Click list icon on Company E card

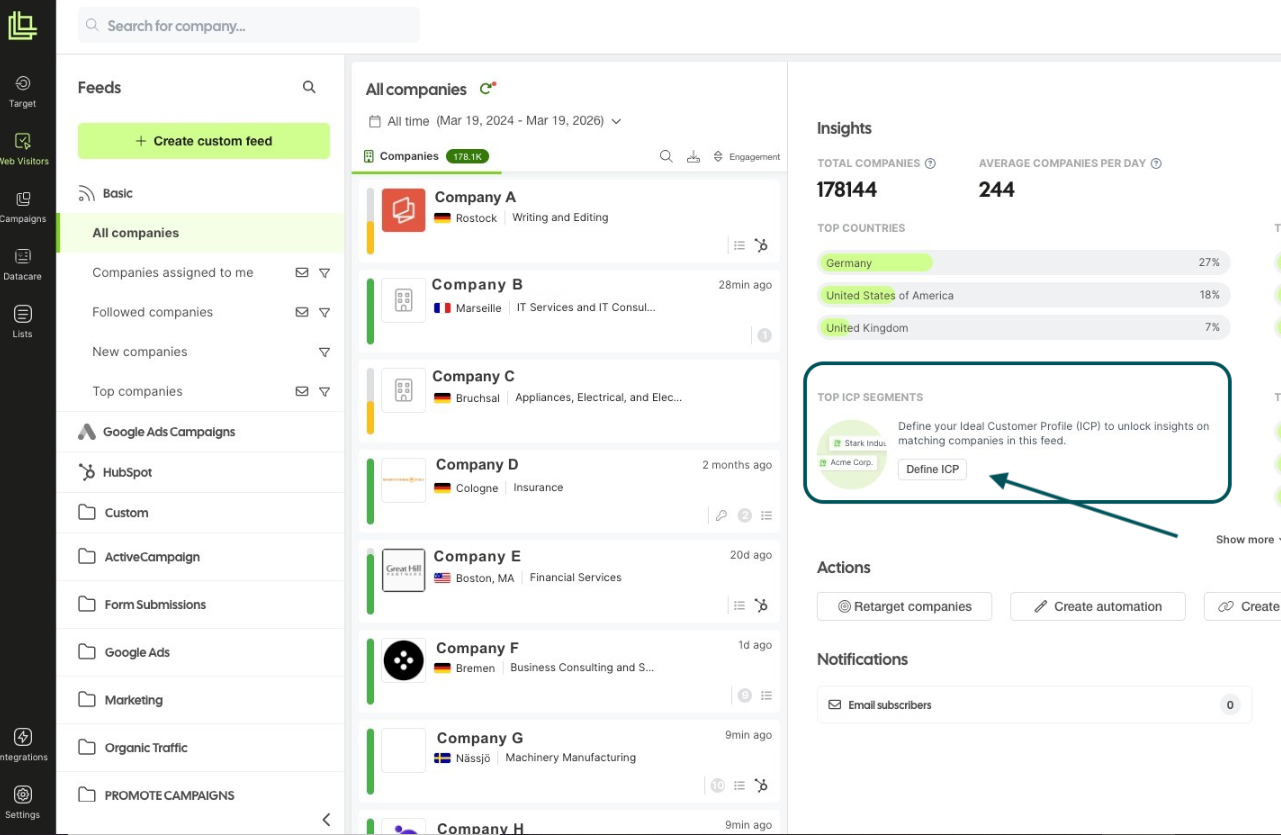pyautogui.click(x=739, y=605)
